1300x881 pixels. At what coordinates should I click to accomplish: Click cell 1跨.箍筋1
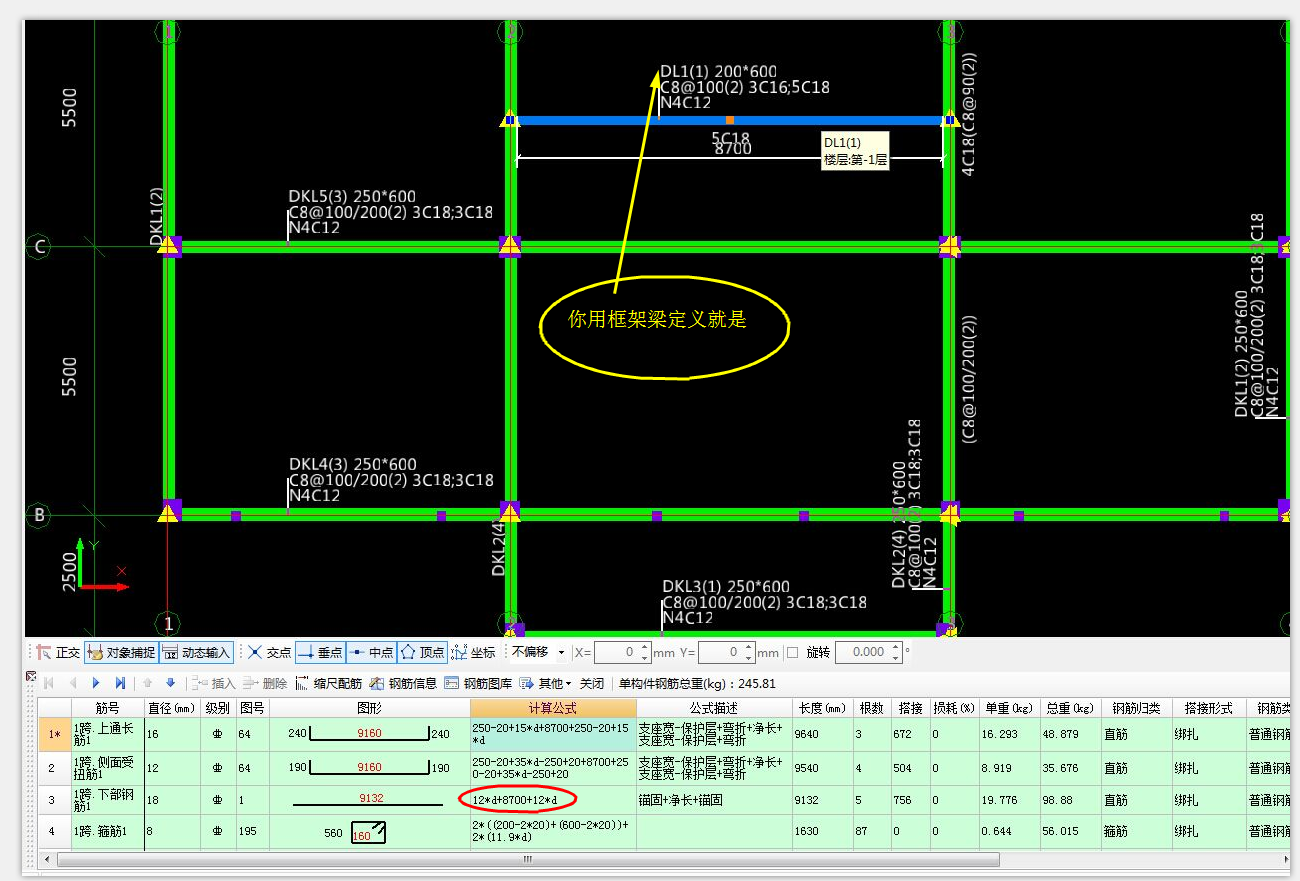pos(107,831)
